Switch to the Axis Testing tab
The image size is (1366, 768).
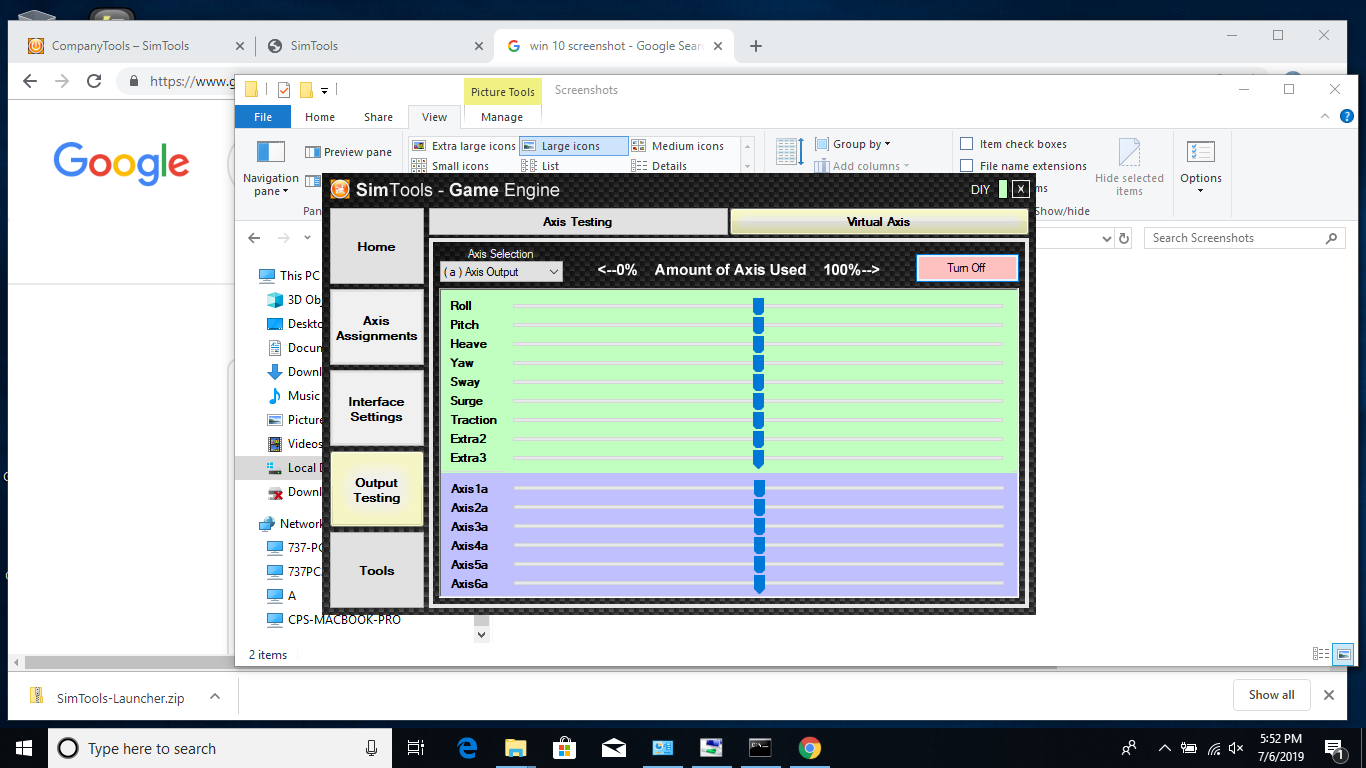pyautogui.click(x=578, y=221)
